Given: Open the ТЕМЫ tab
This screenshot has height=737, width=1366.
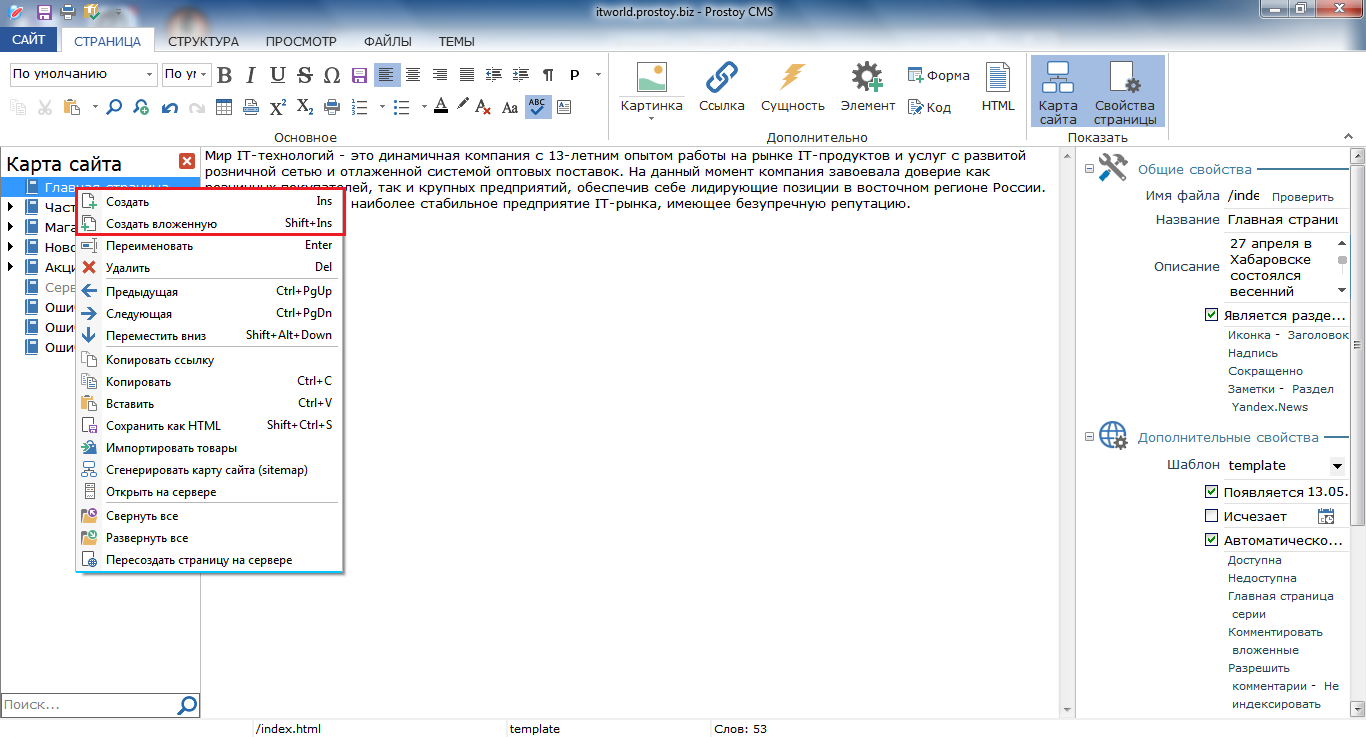Looking at the screenshot, I should click(x=456, y=41).
